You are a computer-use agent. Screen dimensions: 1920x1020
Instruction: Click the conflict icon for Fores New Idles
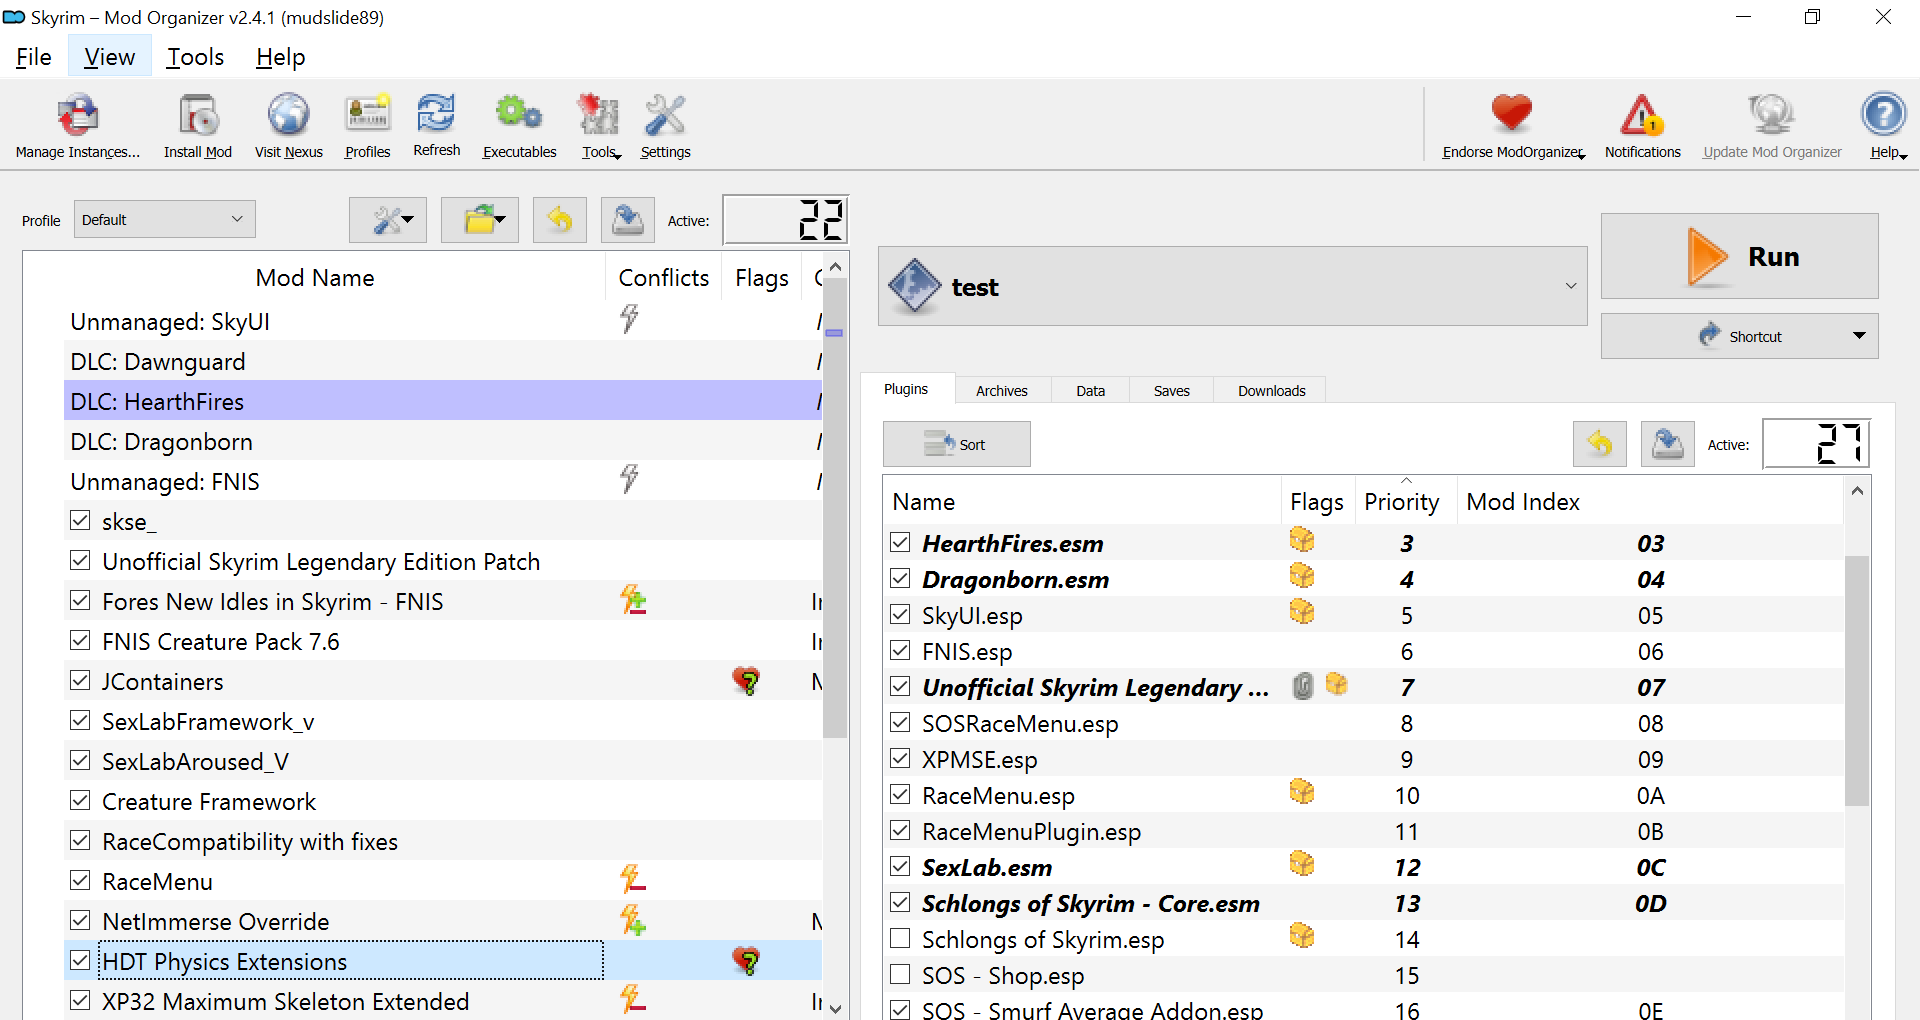(x=632, y=600)
